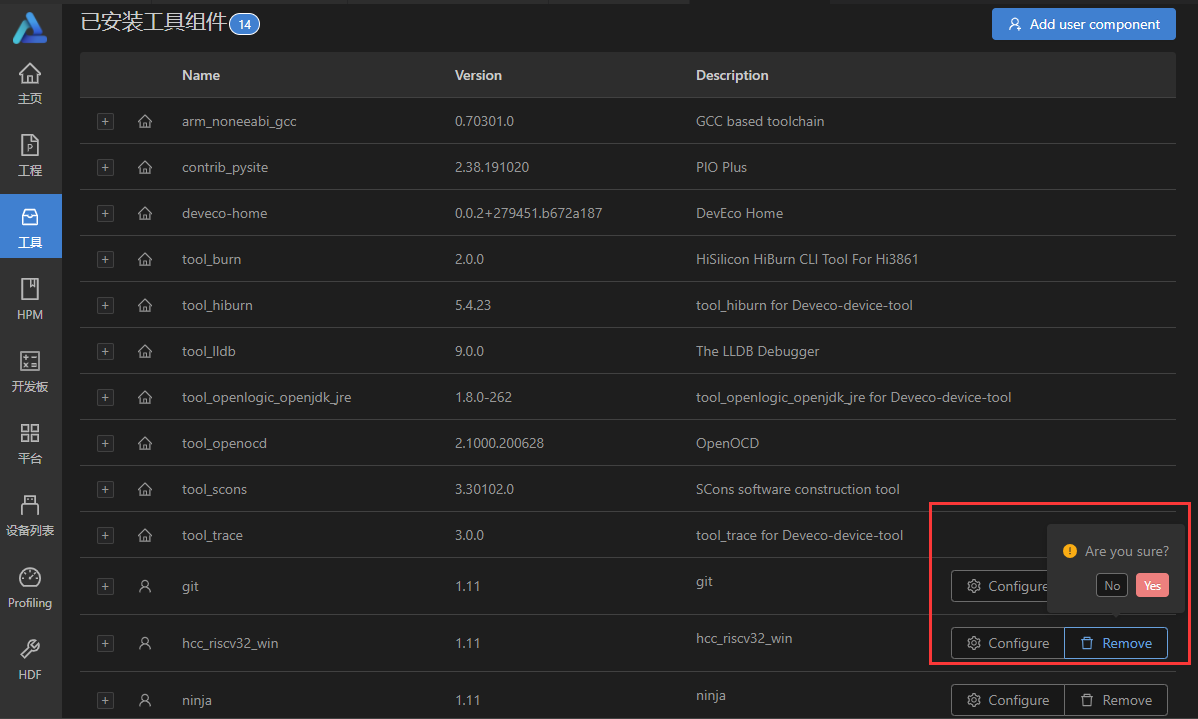Click the Version column header
The width and height of the screenshot is (1198, 719).
pyautogui.click(x=478, y=75)
